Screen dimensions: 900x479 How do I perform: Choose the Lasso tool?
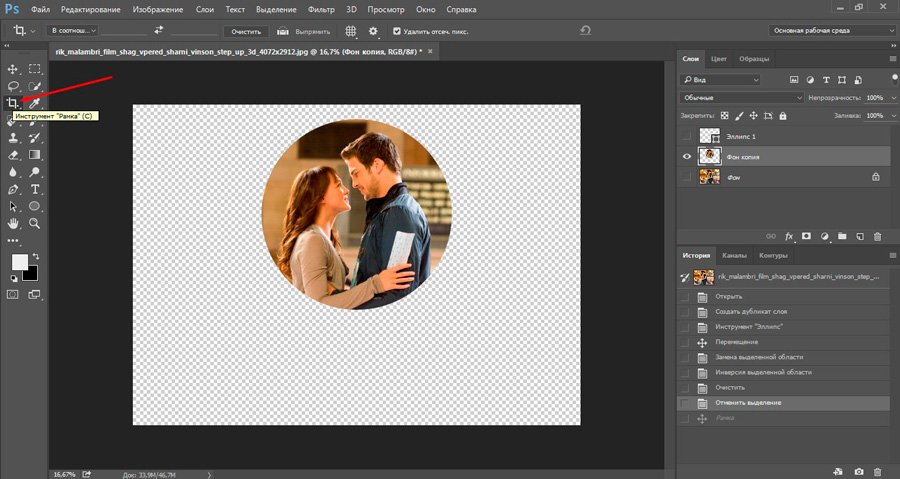click(x=13, y=86)
